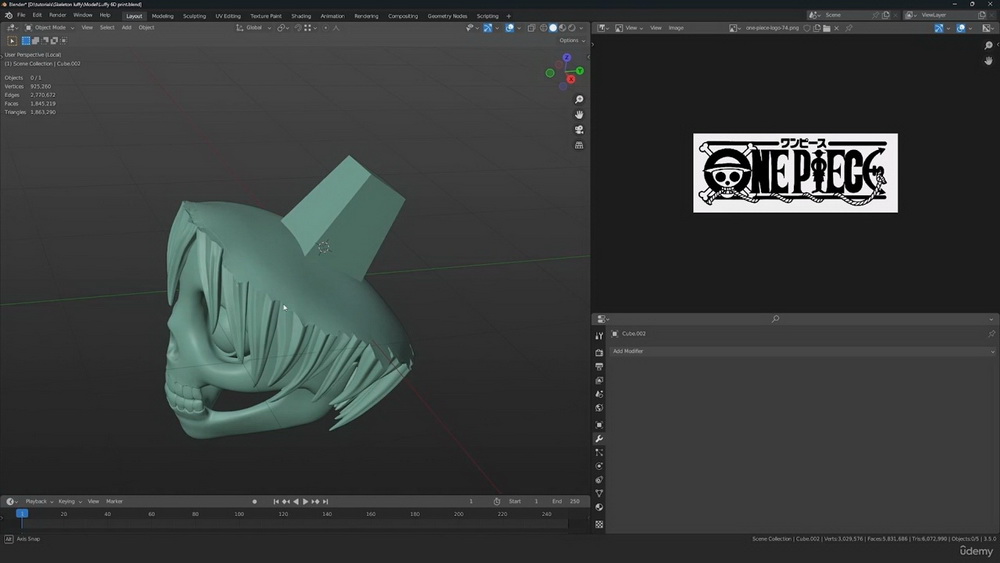Screen dimensions: 1000x563
Task: Click the End frame field showing 250
Action: tap(566, 502)
